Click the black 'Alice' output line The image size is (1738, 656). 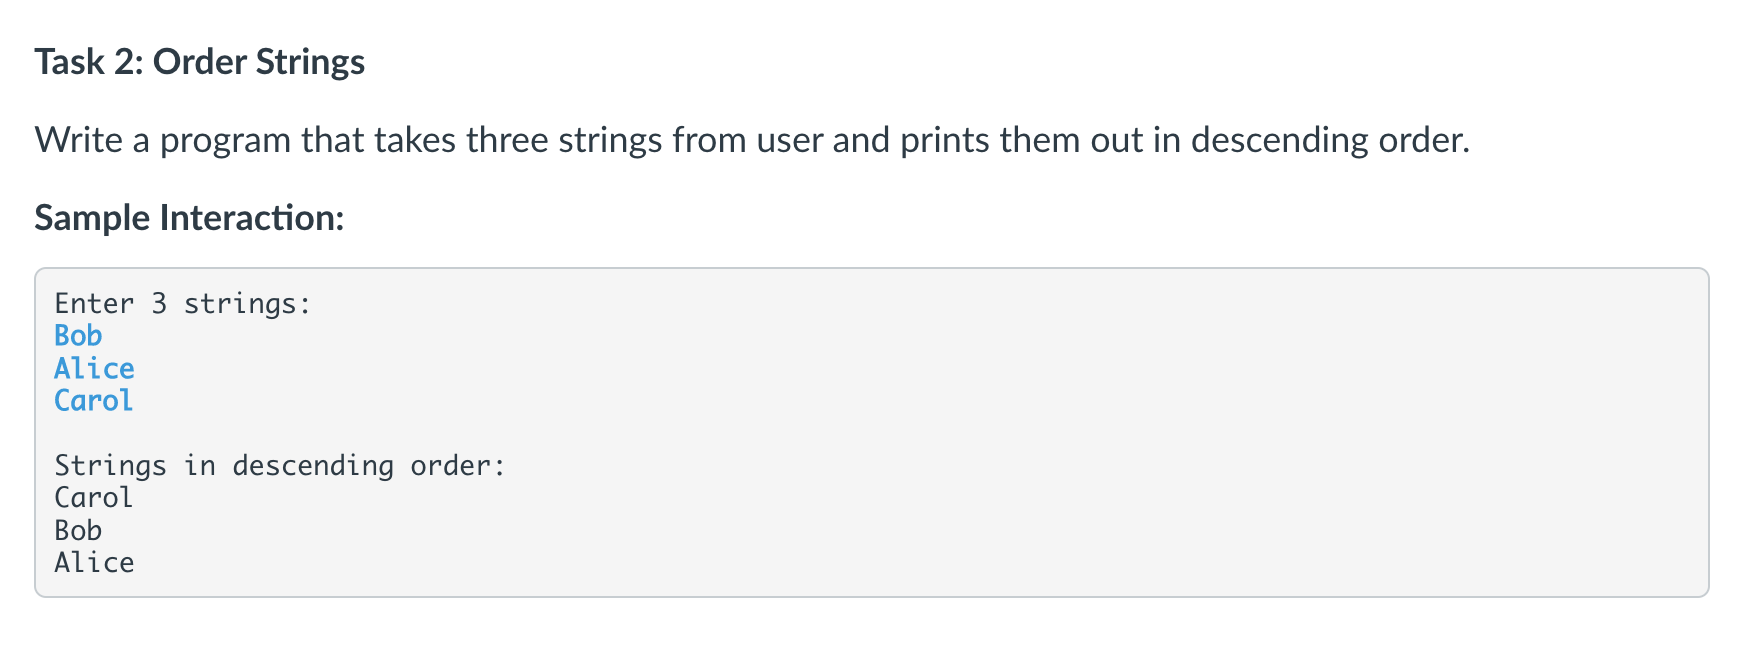[94, 562]
